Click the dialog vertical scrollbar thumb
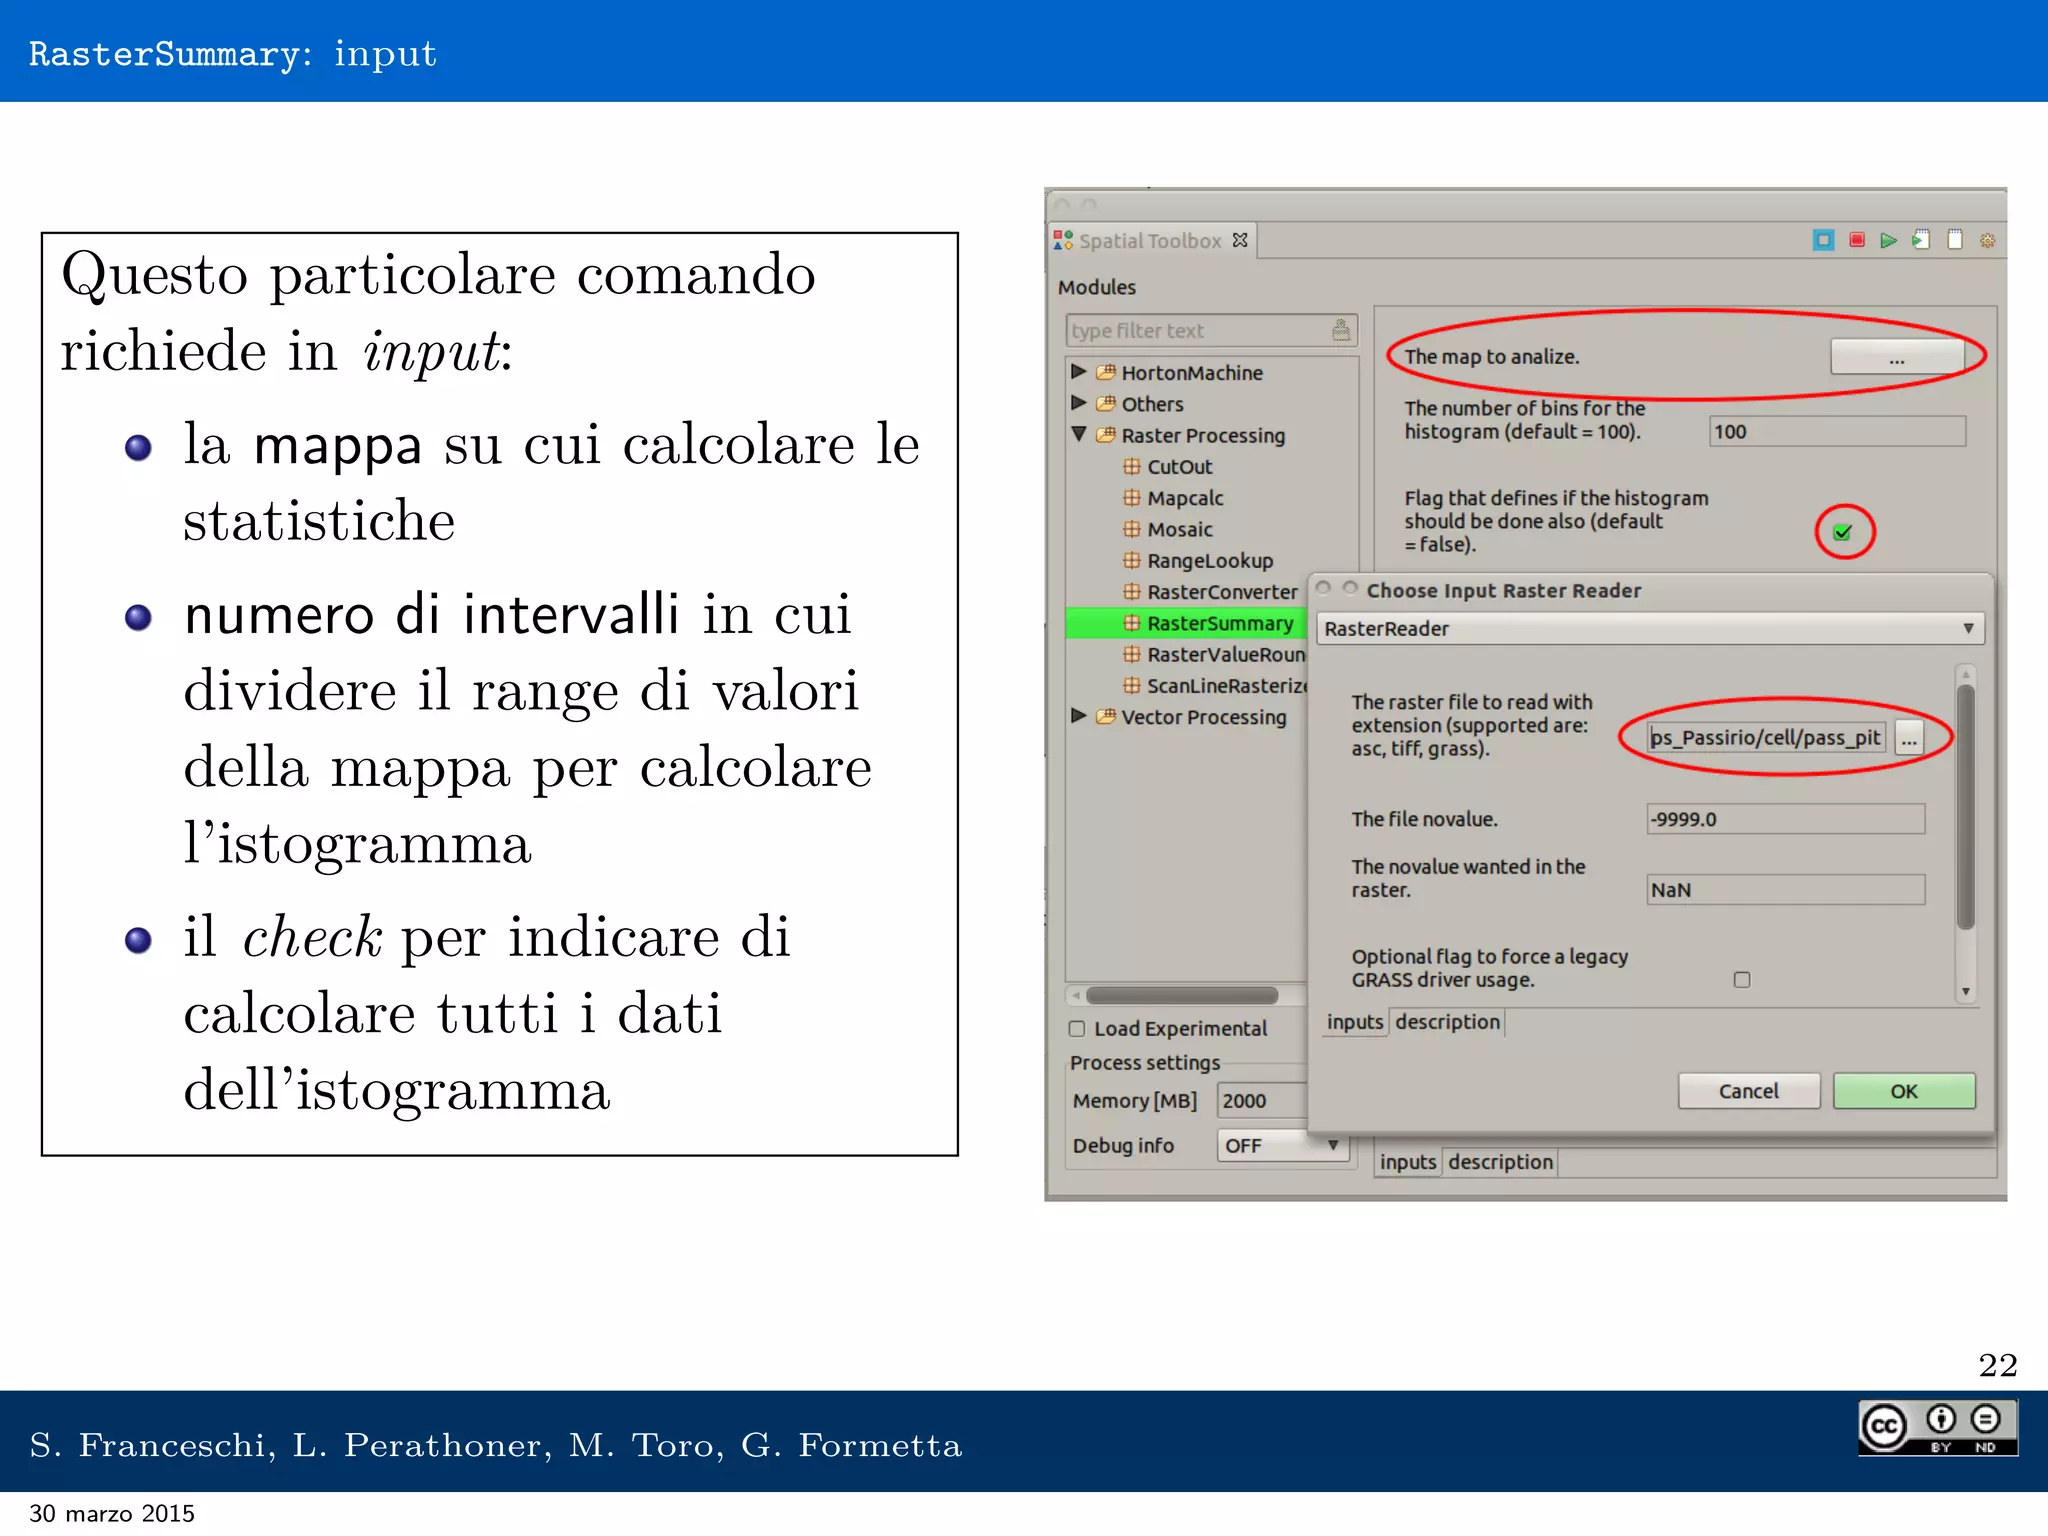Screen dimensions: 2048x1536 [1966, 807]
